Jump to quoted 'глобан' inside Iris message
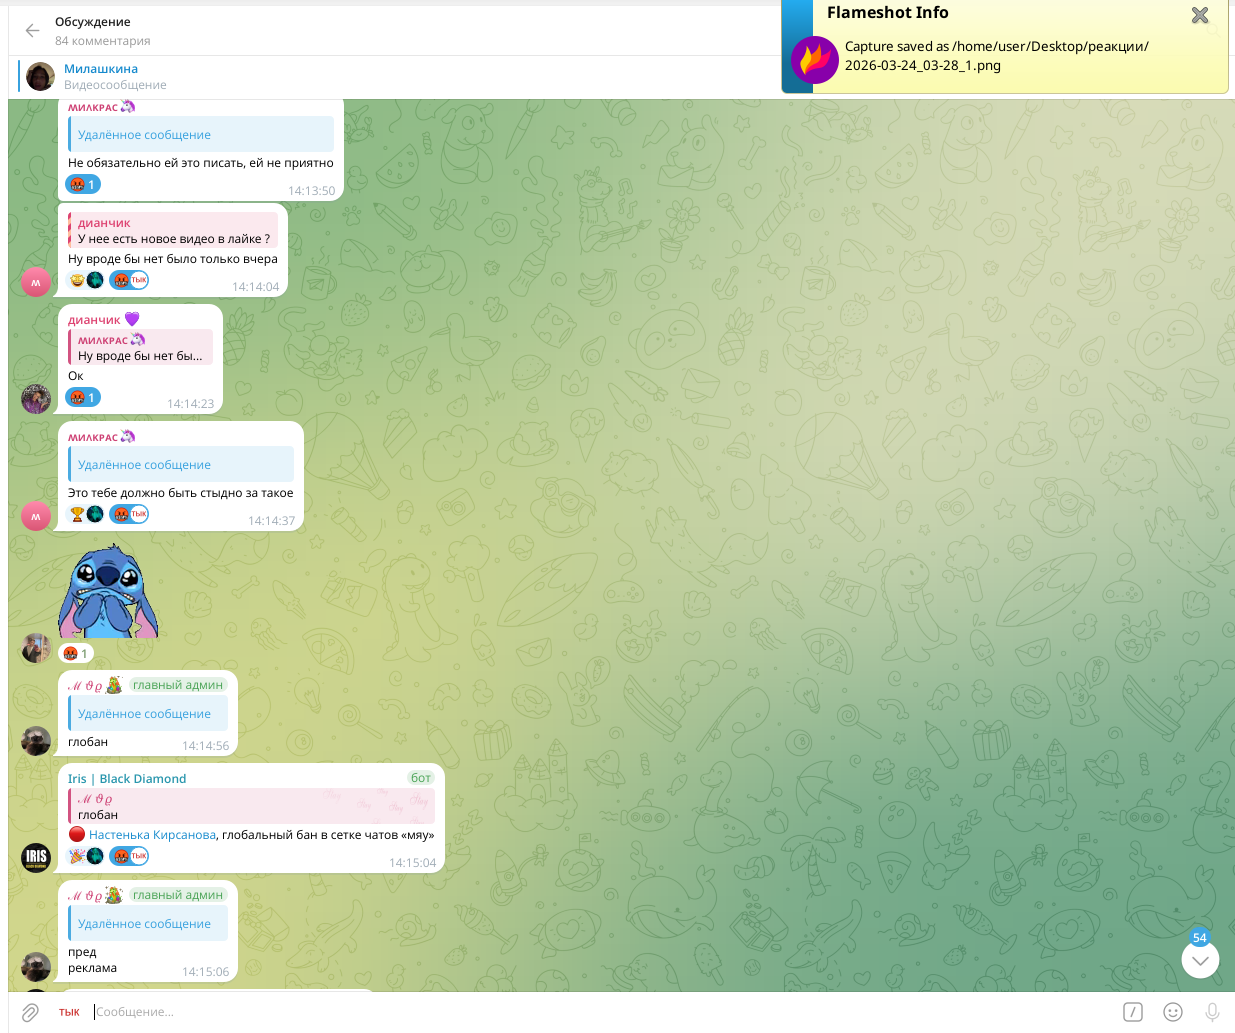 (x=251, y=806)
